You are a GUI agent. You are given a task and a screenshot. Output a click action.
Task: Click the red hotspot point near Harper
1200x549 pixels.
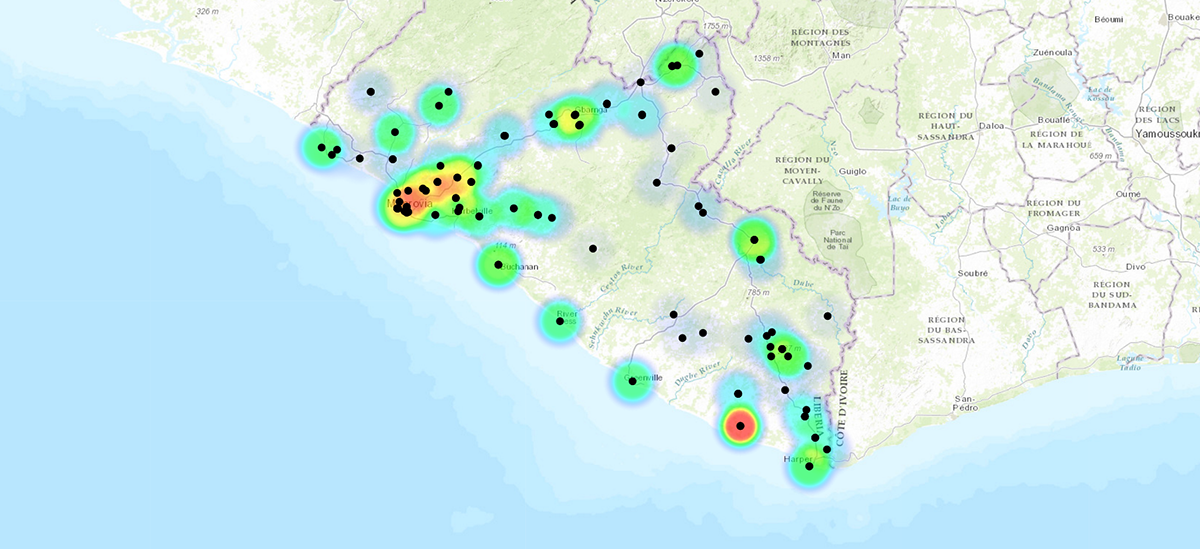point(740,426)
